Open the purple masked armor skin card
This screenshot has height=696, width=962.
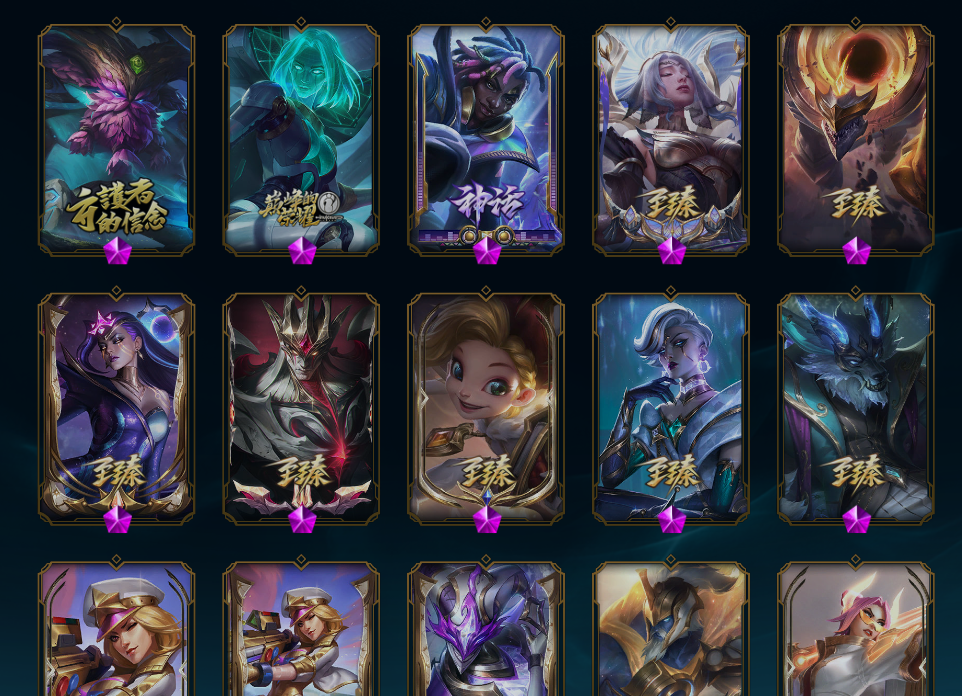coord(486,628)
